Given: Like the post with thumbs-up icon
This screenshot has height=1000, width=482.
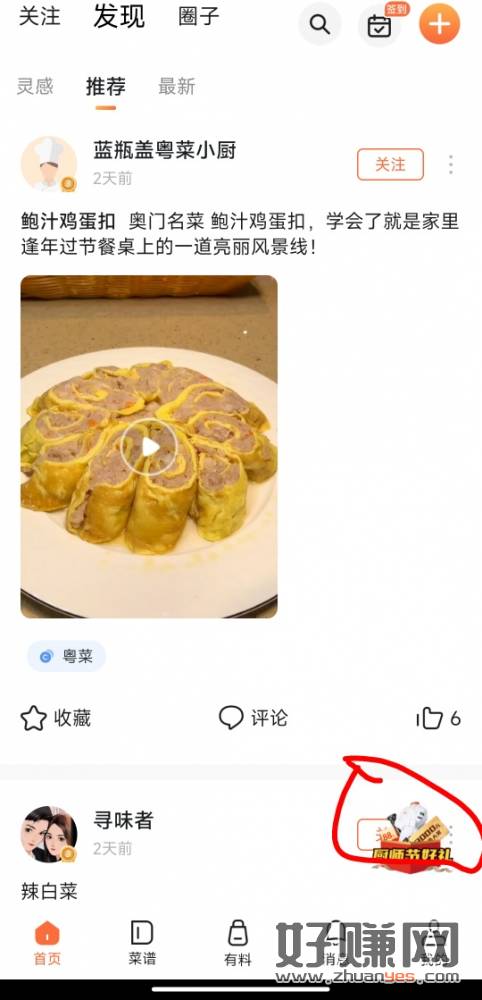Looking at the screenshot, I should [429, 718].
